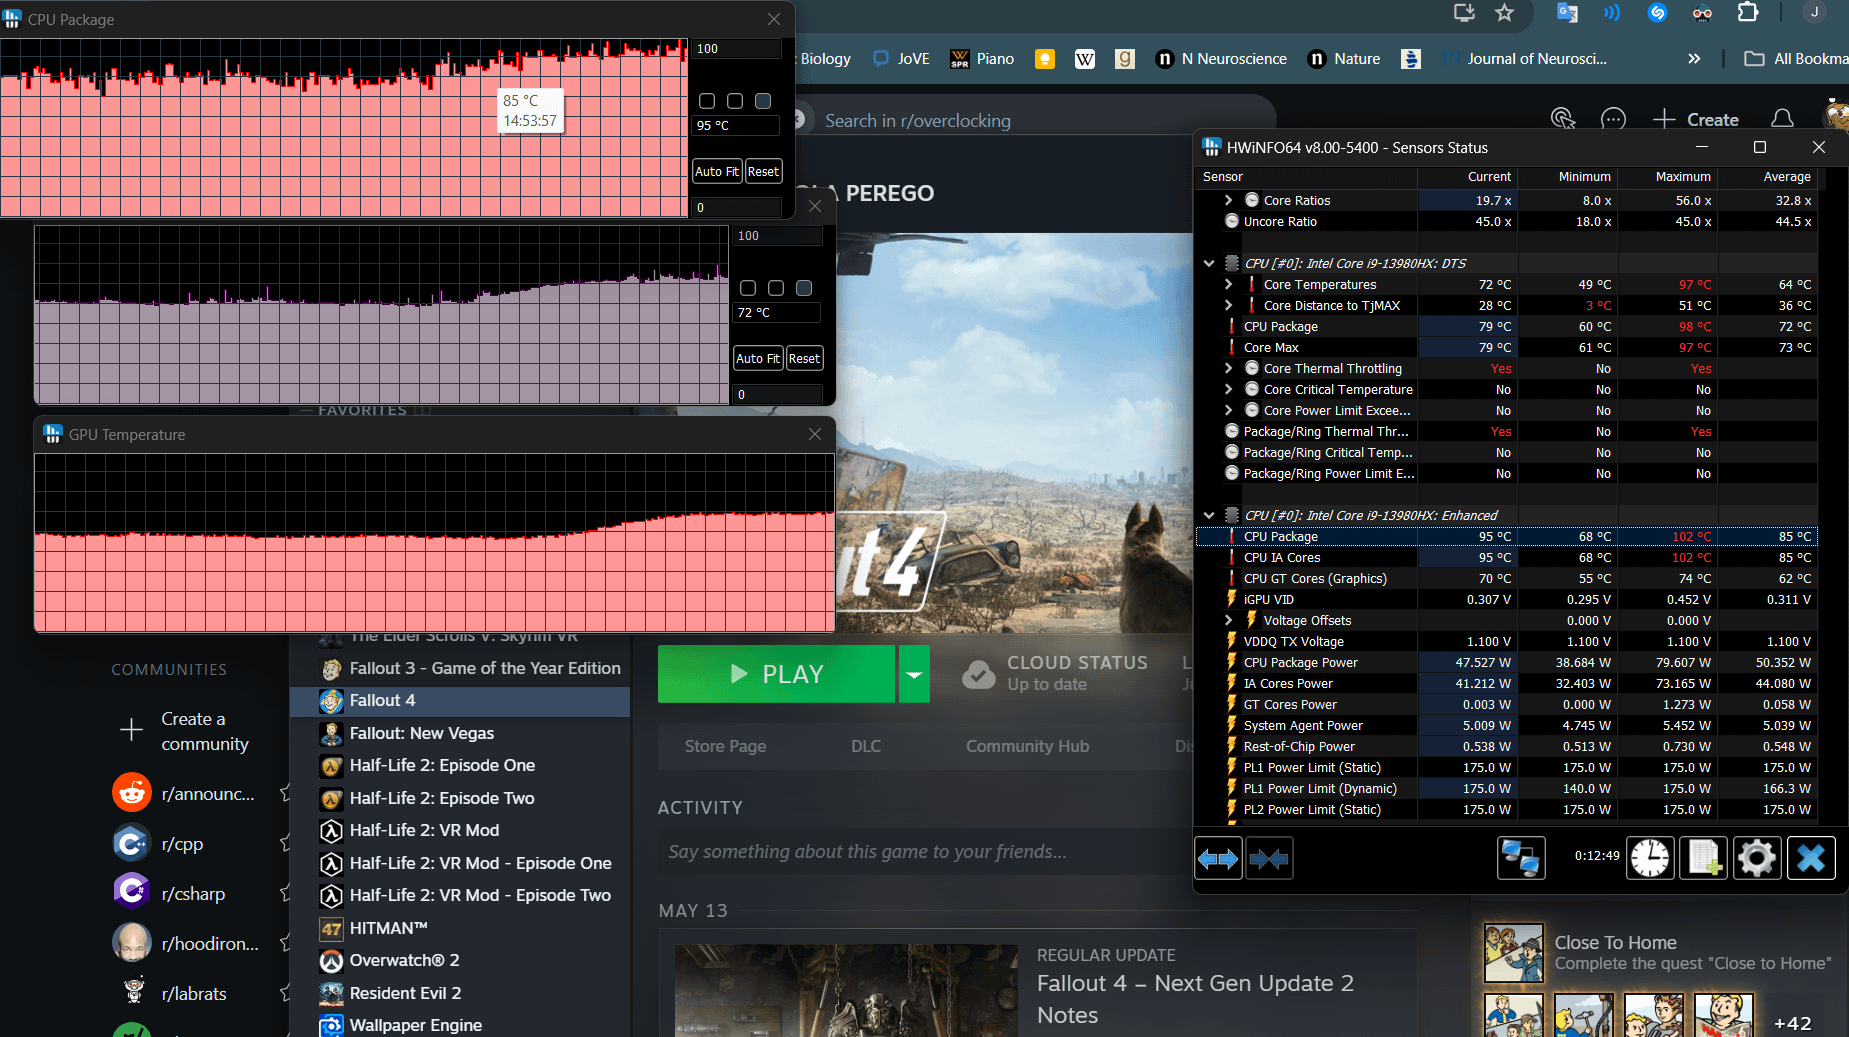Click the Close To Home achievement thumbnail
Image resolution: width=1849 pixels, height=1037 pixels.
(1513, 953)
